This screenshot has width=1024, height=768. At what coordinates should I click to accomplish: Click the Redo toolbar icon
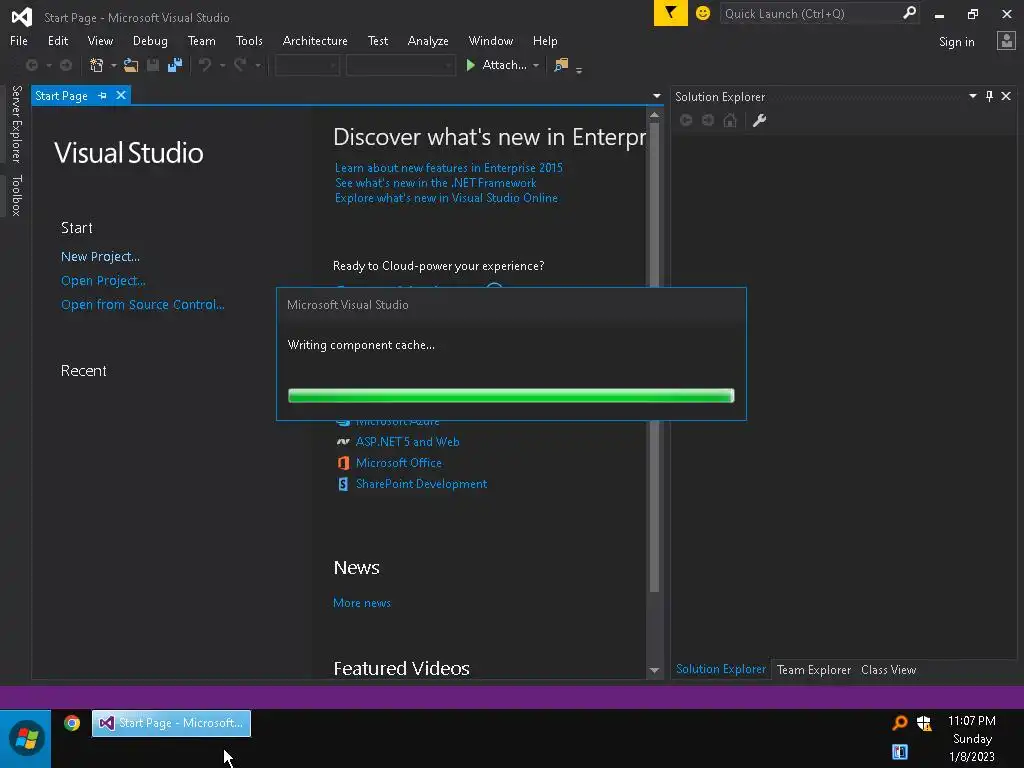click(x=240, y=65)
